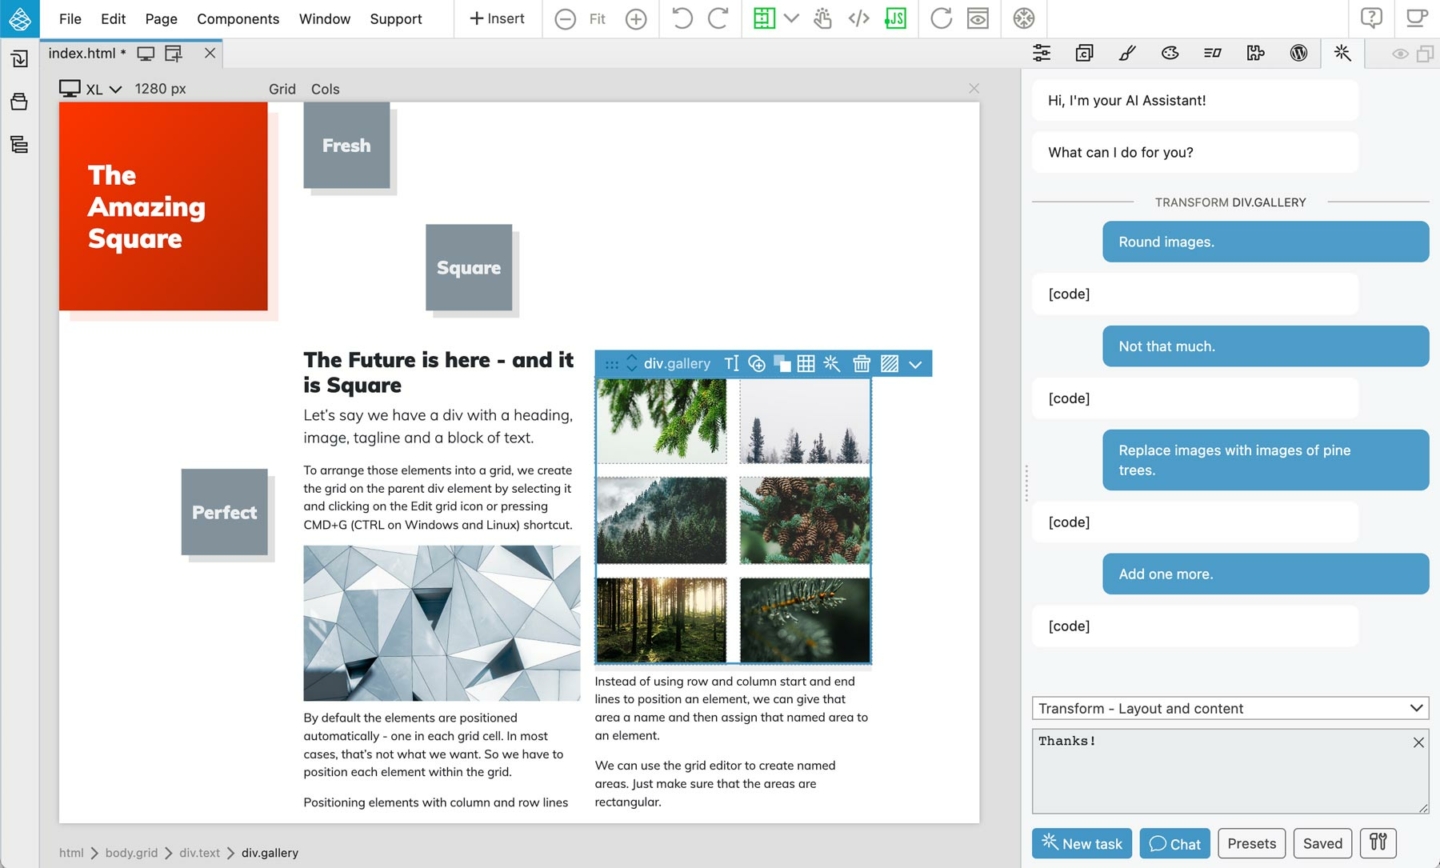Open the Presets button
1440x868 pixels.
tap(1251, 843)
